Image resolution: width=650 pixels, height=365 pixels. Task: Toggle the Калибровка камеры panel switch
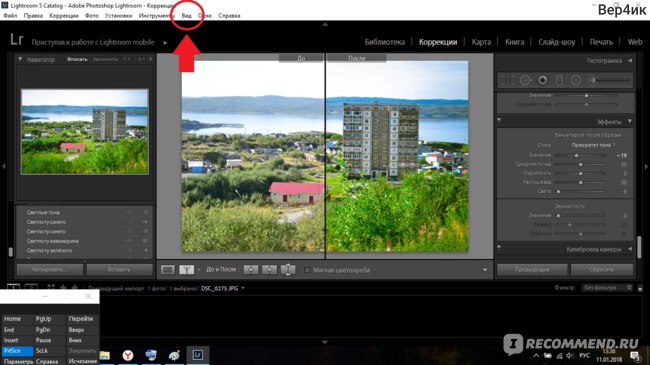point(499,248)
